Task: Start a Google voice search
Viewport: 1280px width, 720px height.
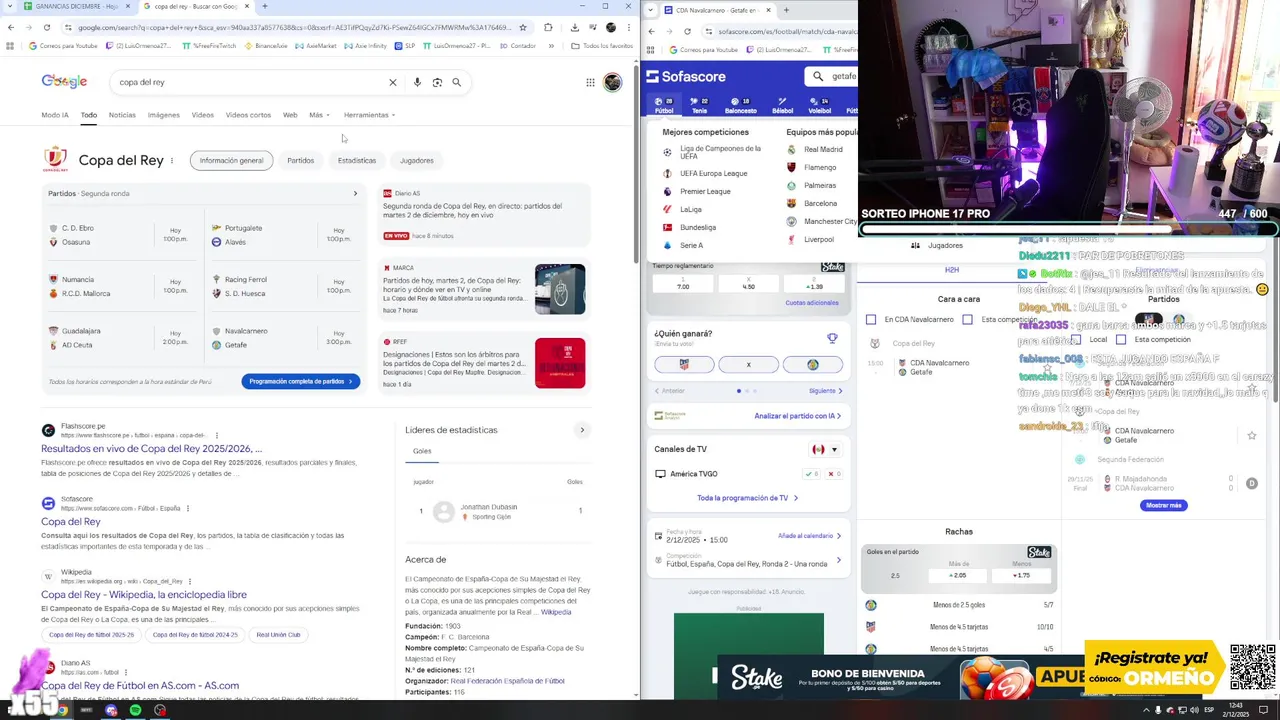Action: (417, 82)
